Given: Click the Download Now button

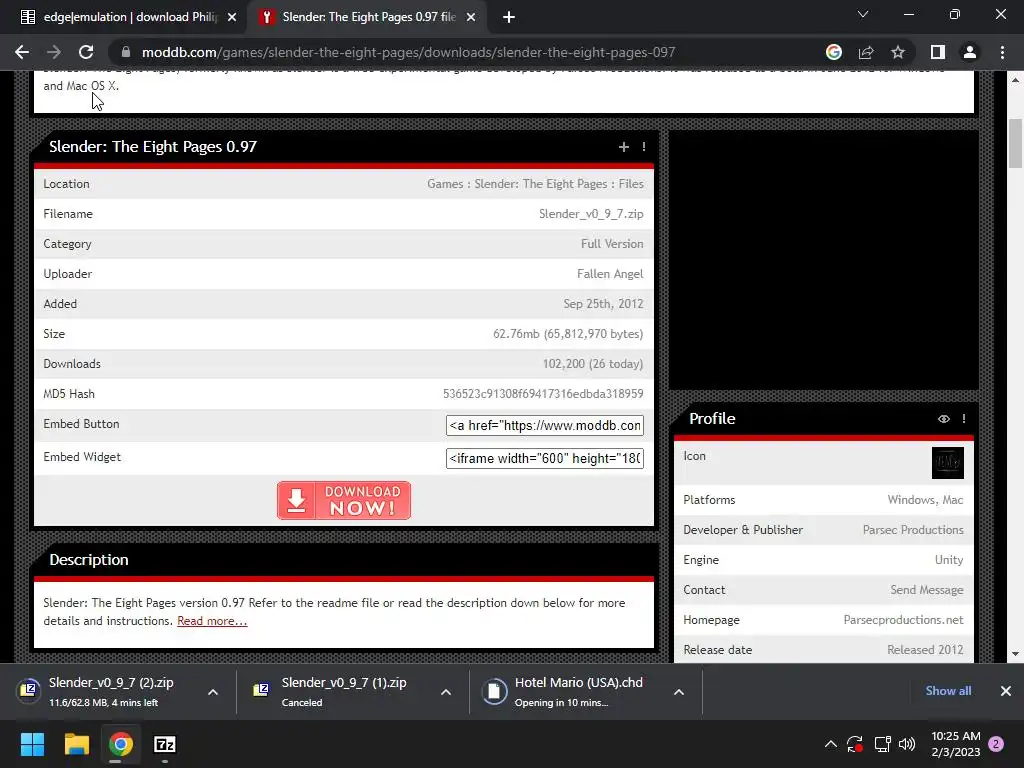Looking at the screenshot, I should pyautogui.click(x=344, y=500).
